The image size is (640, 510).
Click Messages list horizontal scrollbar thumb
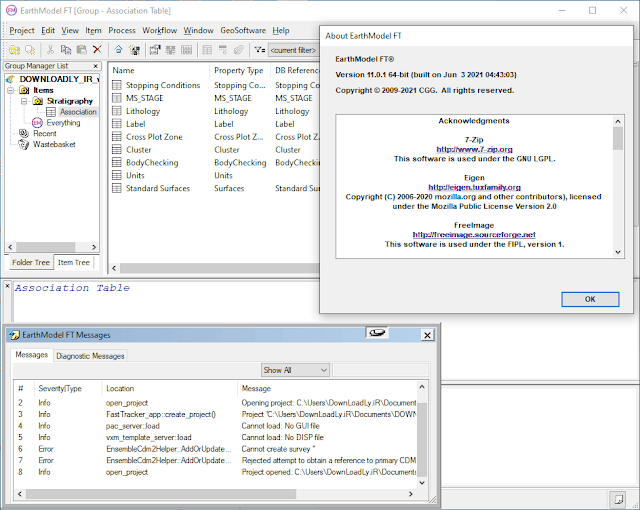point(161,494)
